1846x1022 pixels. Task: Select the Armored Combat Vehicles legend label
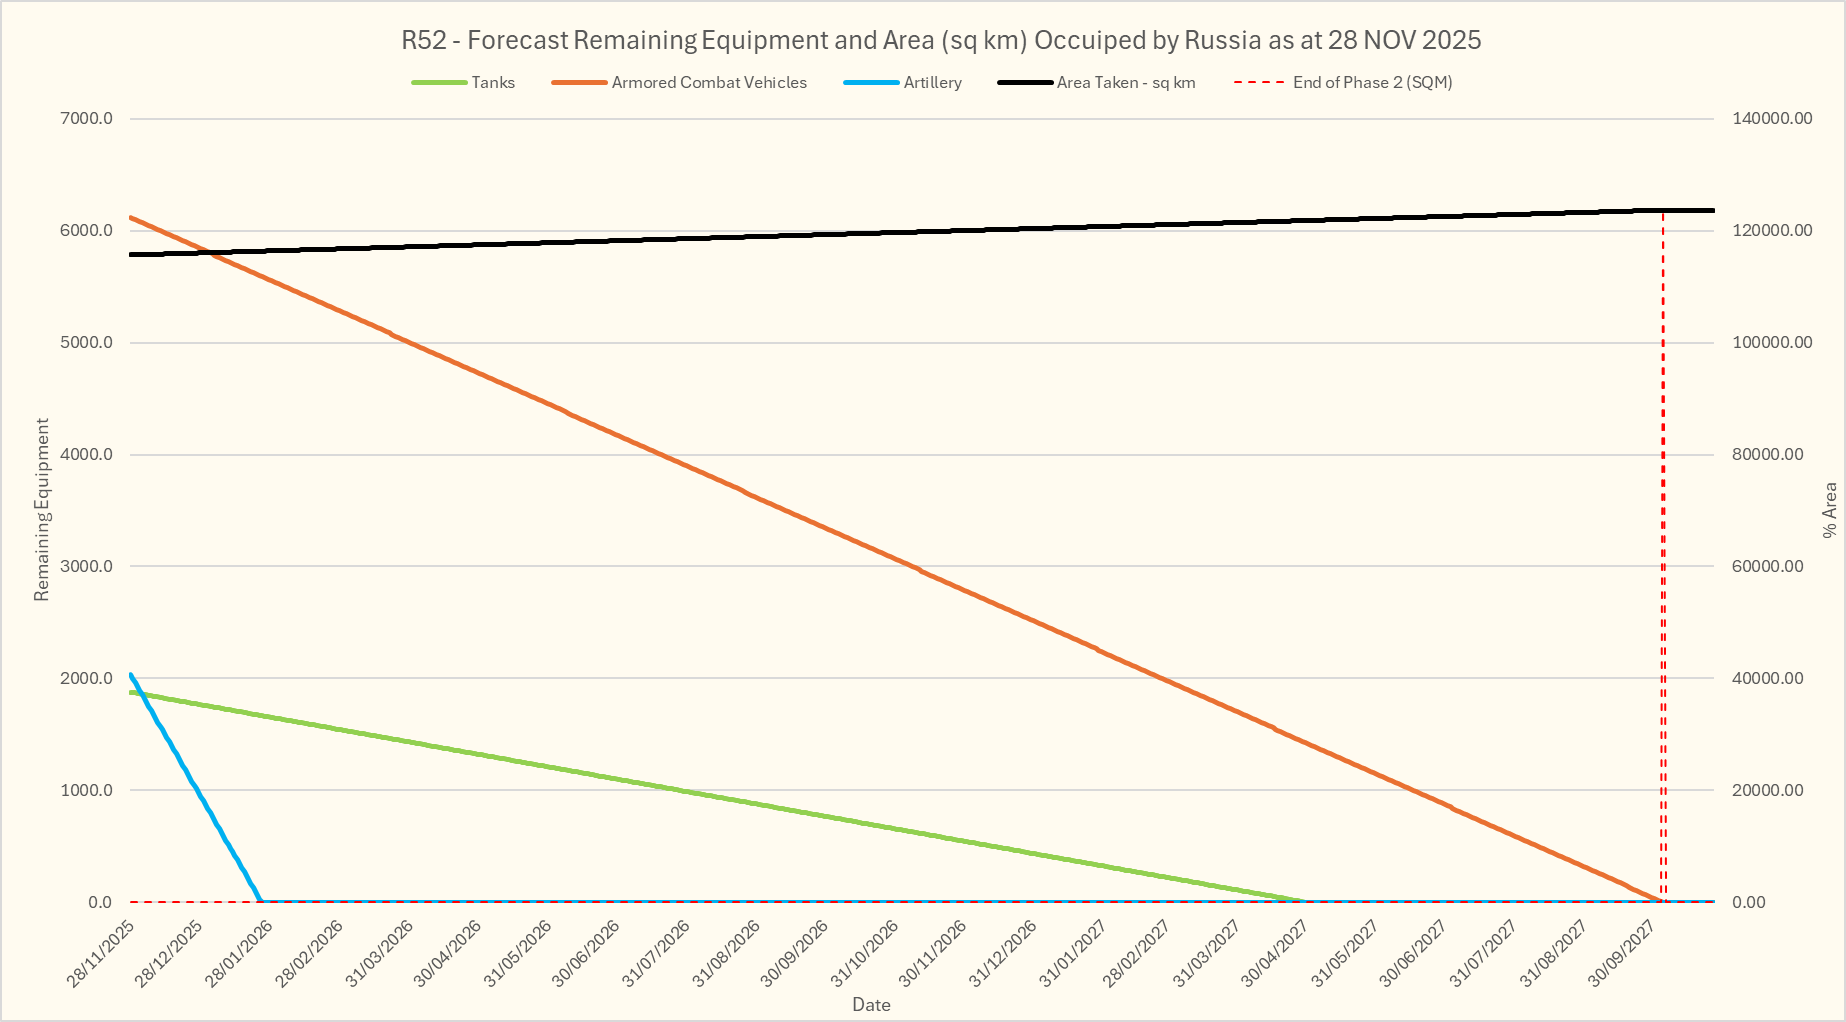coord(709,83)
